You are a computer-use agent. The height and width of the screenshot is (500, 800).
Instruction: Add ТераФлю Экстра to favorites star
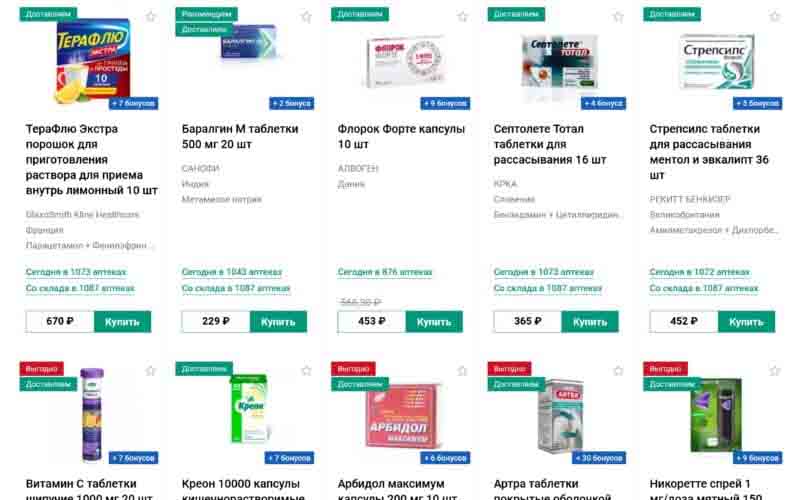click(x=151, y=16)
